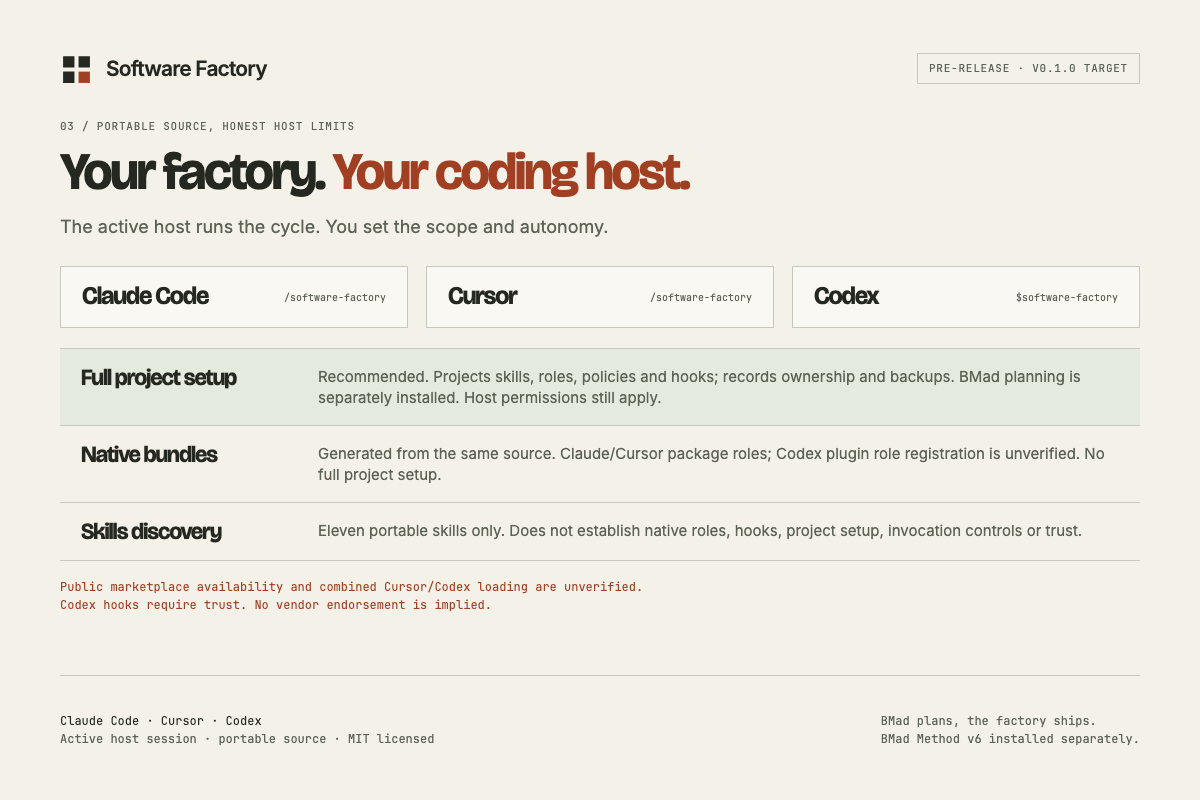Image resolution: width=1200 pixels, height=800 pixels.
Task: Click the Software Factory logo icon
Action: (76, 69)
